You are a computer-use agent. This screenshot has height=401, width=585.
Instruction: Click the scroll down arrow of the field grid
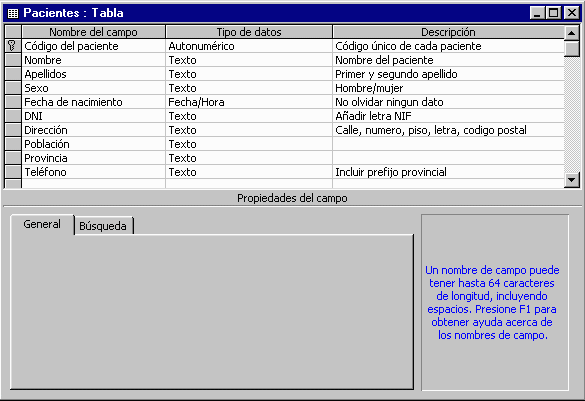[572, 180]
